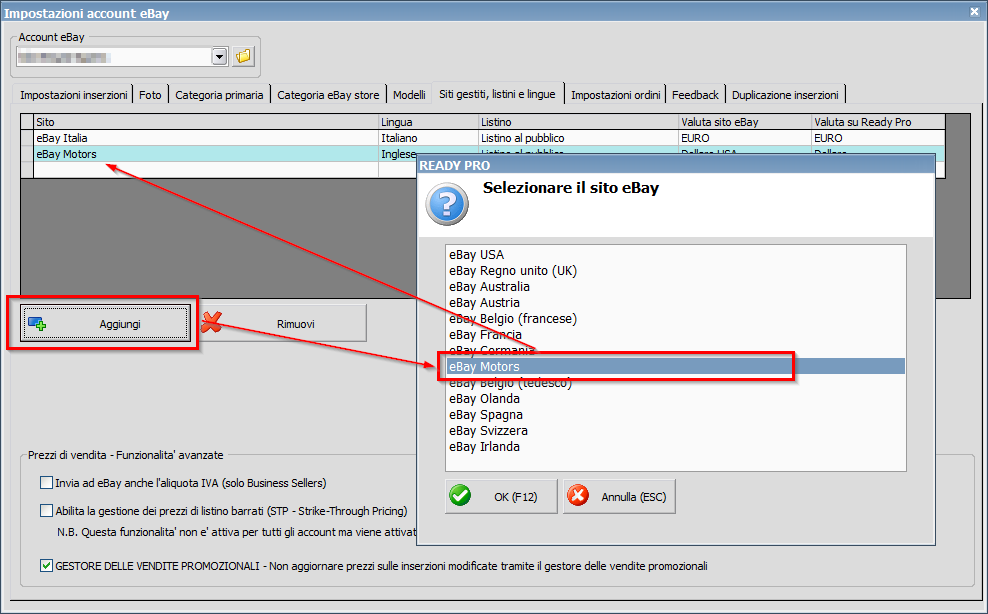
Task: Choose eBay Regno unito (UK)
Action: [675, 270]
